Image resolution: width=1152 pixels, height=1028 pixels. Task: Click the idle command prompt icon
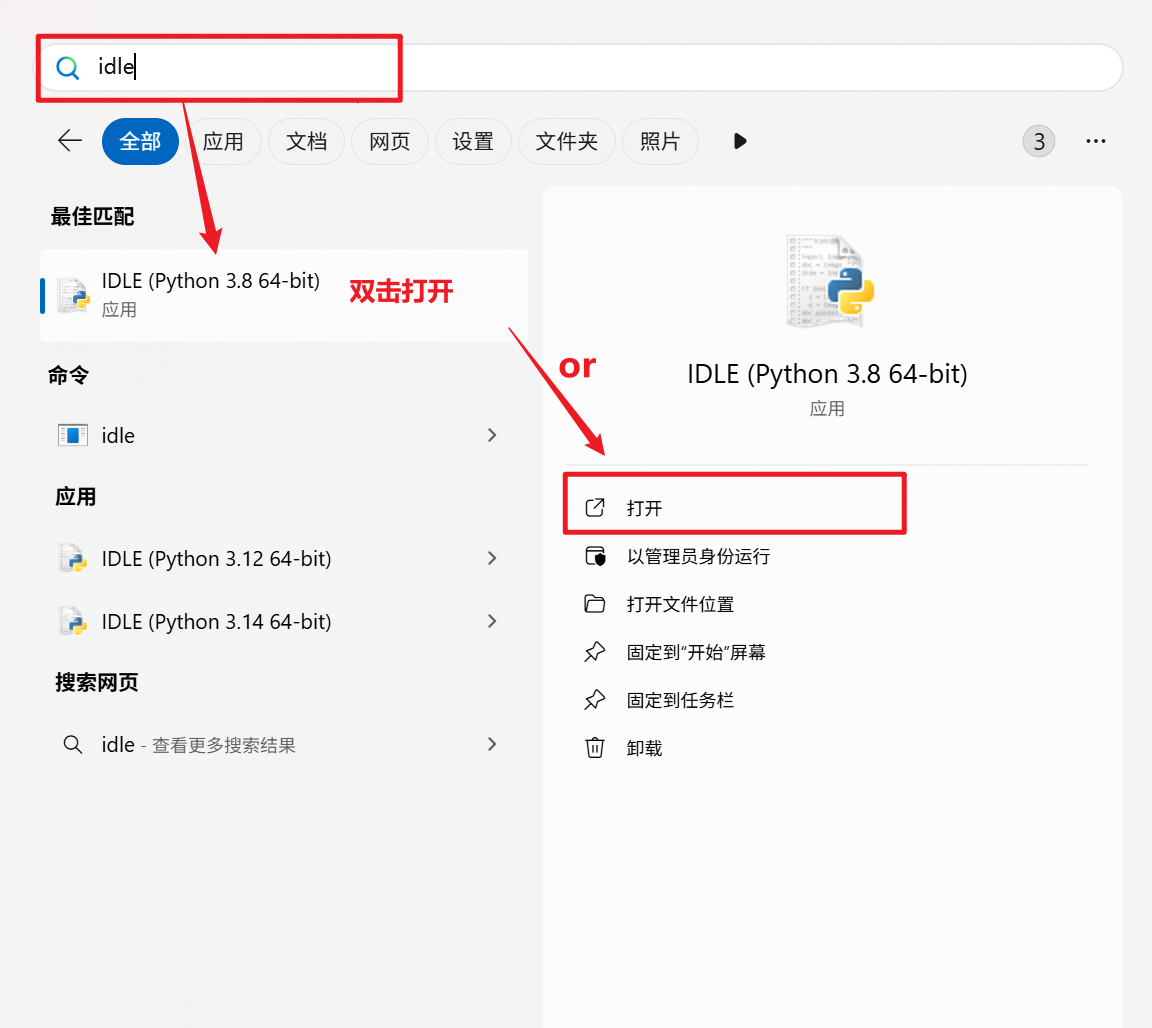coord(70,435)
